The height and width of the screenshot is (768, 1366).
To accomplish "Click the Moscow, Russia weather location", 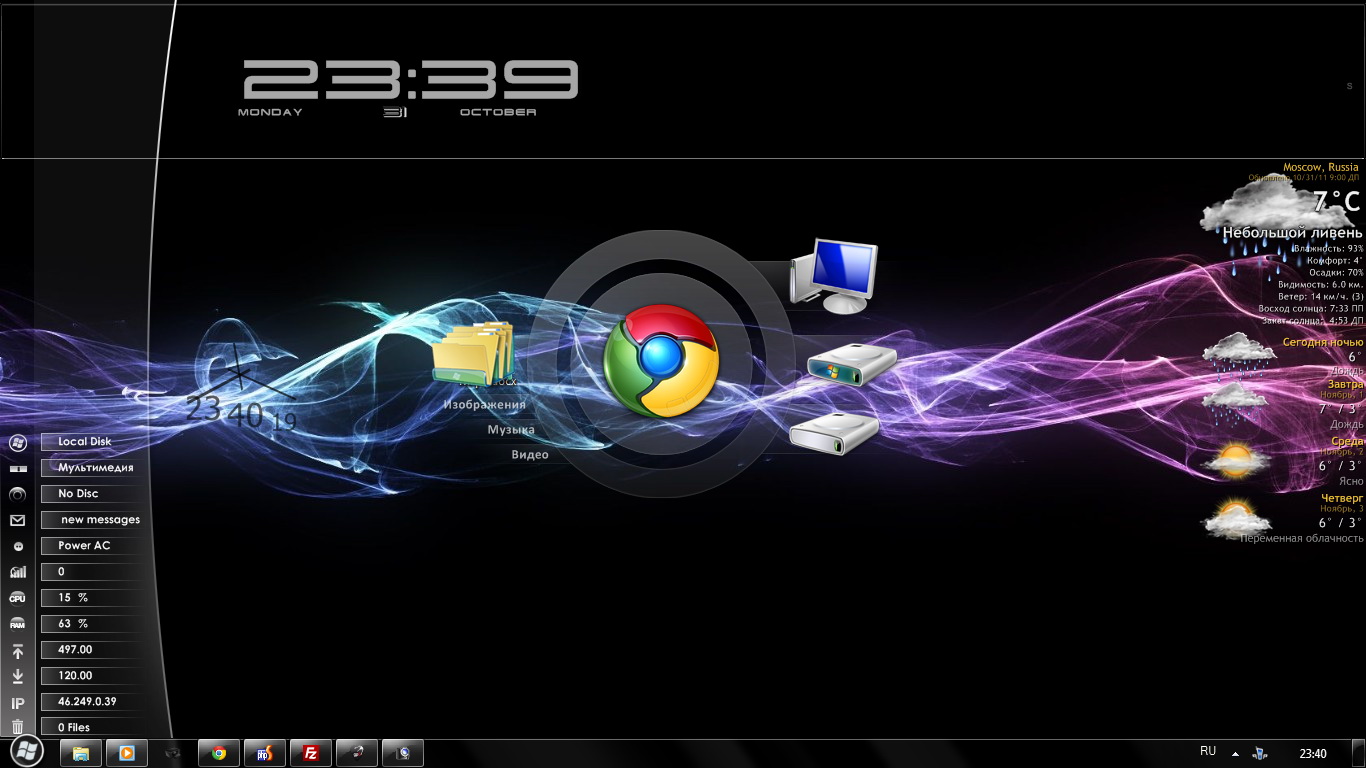I will coord(1321,167).
